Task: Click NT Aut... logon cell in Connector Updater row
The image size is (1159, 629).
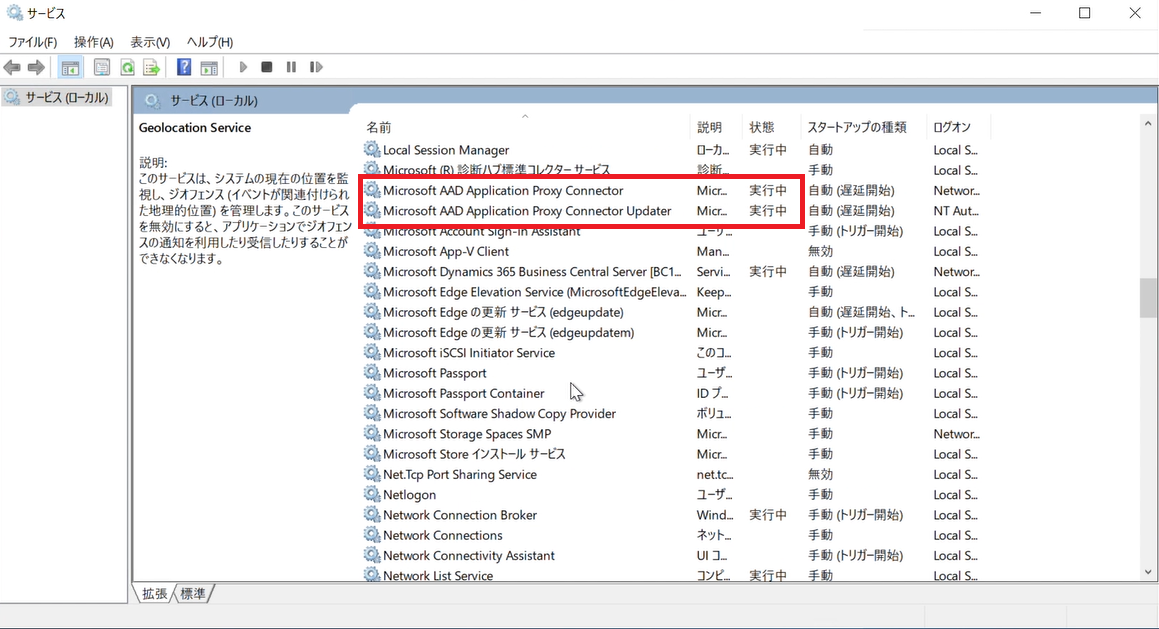Action: [x=956, y=211]
